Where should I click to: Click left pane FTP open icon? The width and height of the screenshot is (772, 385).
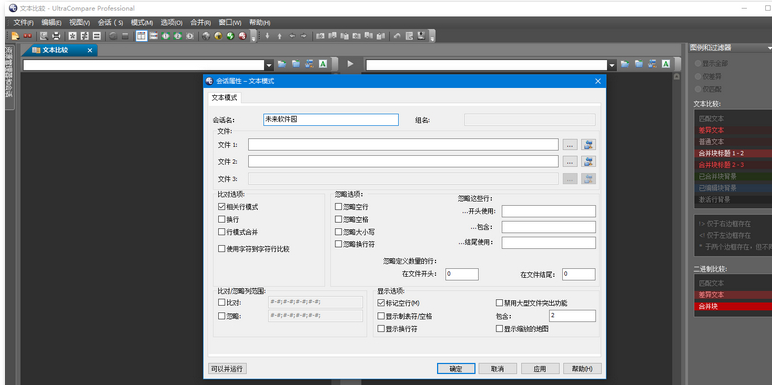(x=309, y=64)
